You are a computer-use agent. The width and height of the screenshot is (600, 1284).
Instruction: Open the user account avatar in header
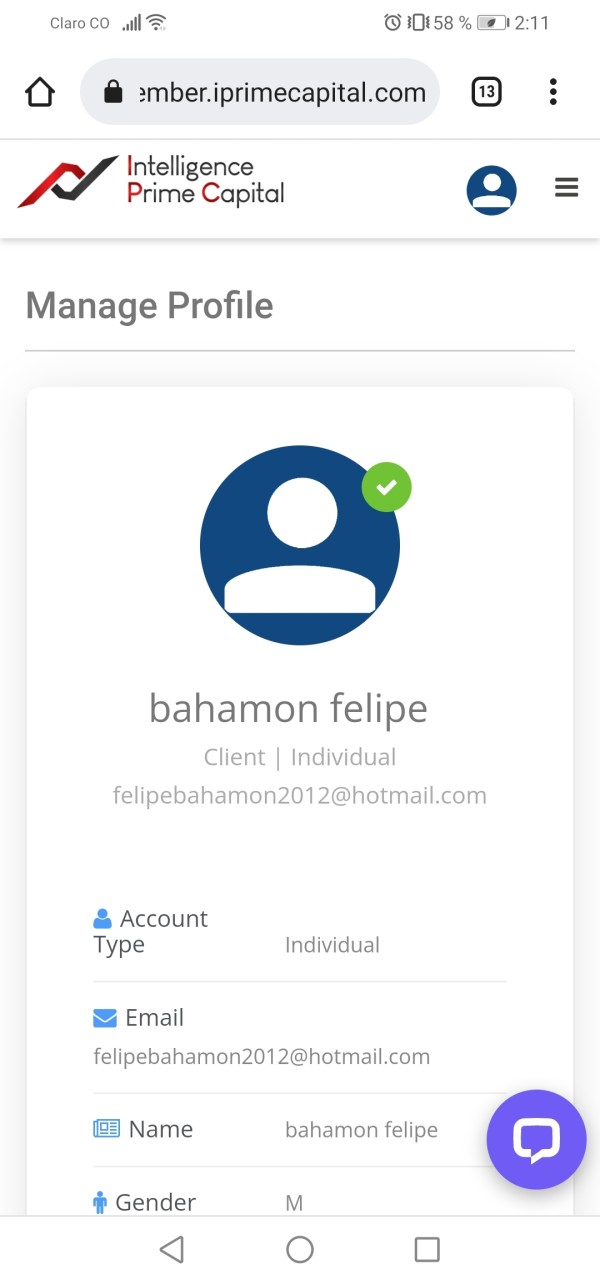point(491,190)
